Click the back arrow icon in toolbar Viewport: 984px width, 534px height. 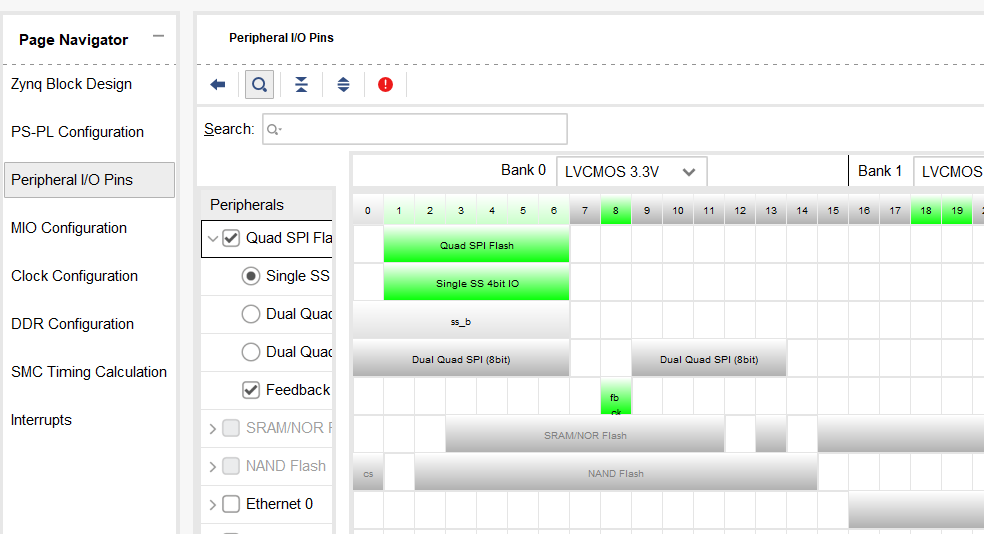pyautogui.click(x=218, y=85)
